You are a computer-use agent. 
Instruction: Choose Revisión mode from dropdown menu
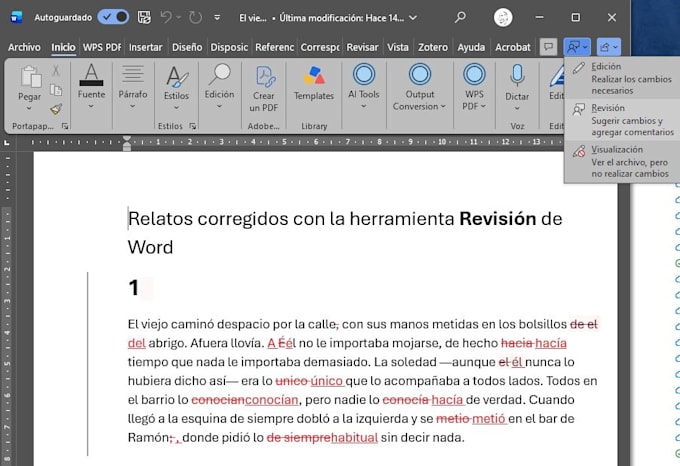pyautogui.click(x=622, y=120)
